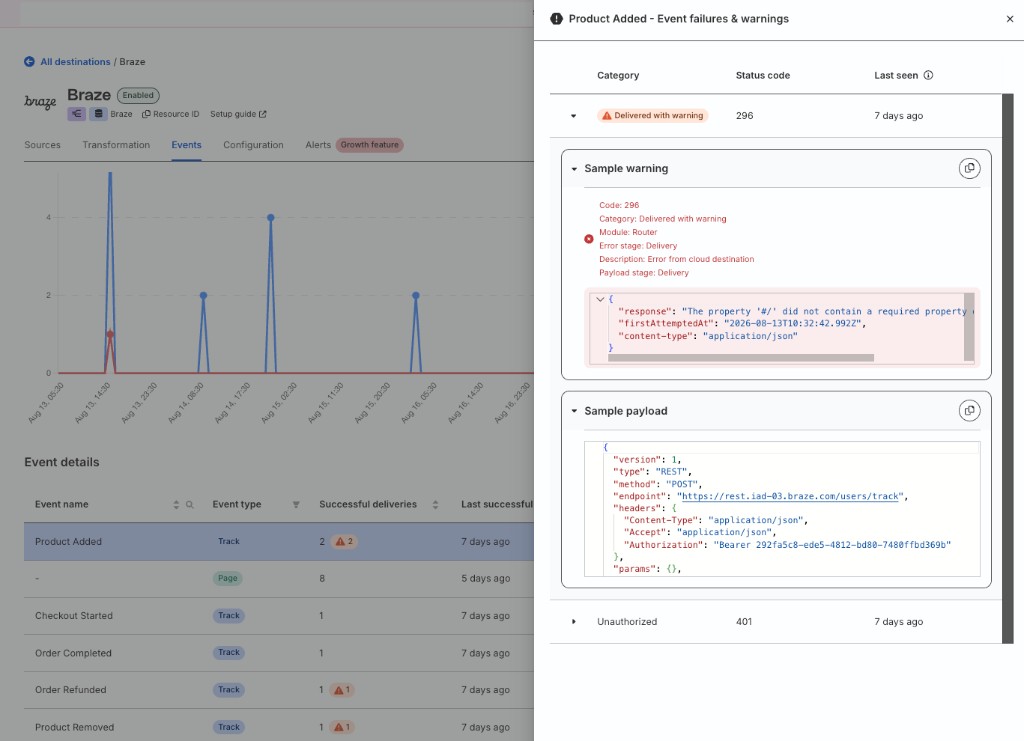Screen dimensions: 1024x741
Task: Click the red data point on the chart
Action: point(110,334)
